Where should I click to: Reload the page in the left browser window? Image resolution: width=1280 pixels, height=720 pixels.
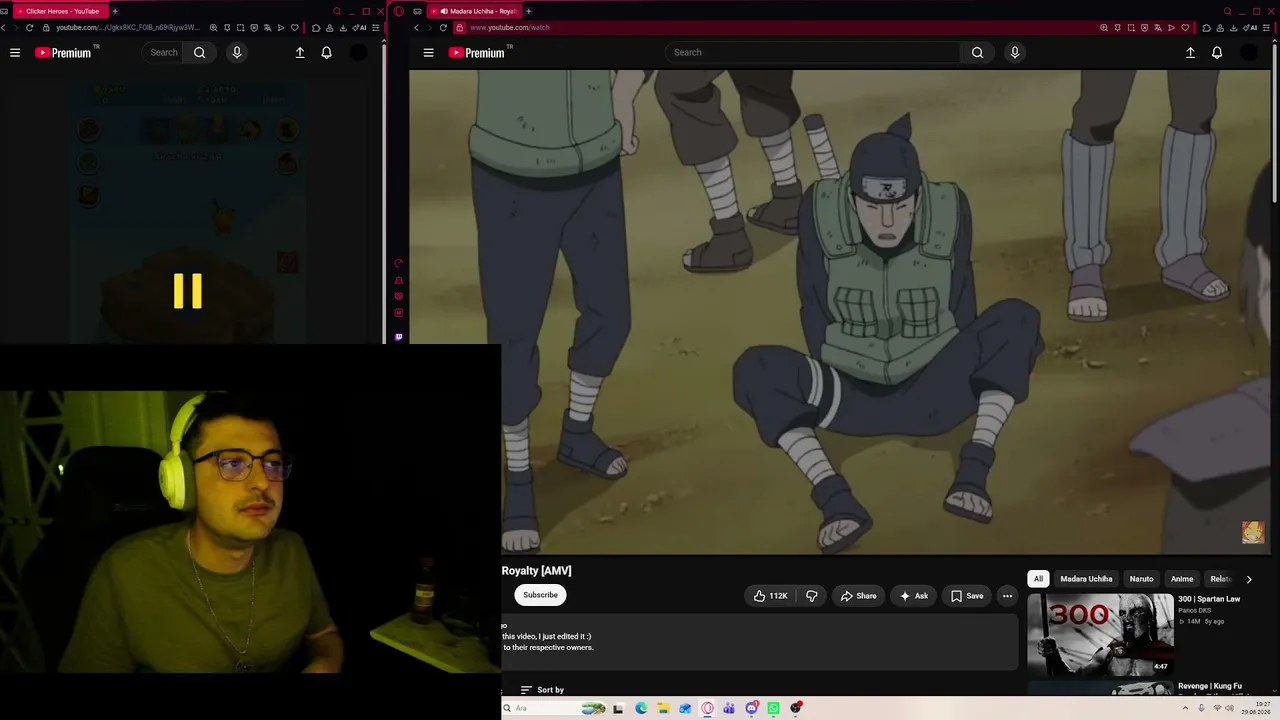pyautogui.click(x=29, y=28)
